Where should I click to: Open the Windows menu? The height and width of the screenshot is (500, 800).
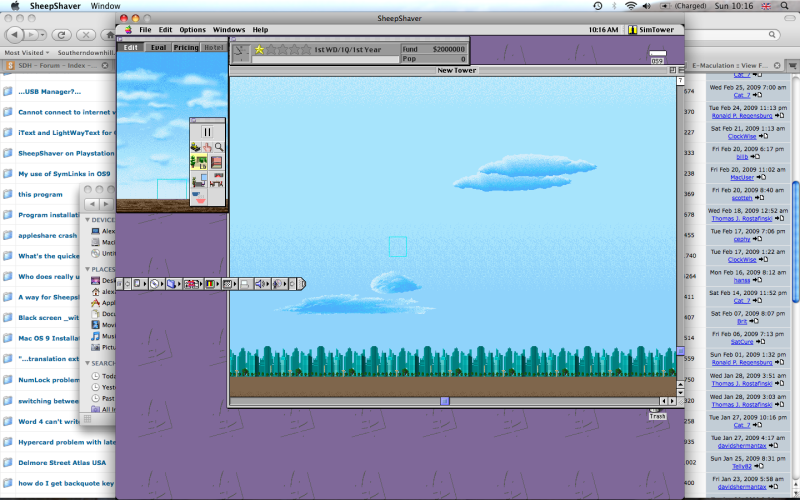[229, 30]
